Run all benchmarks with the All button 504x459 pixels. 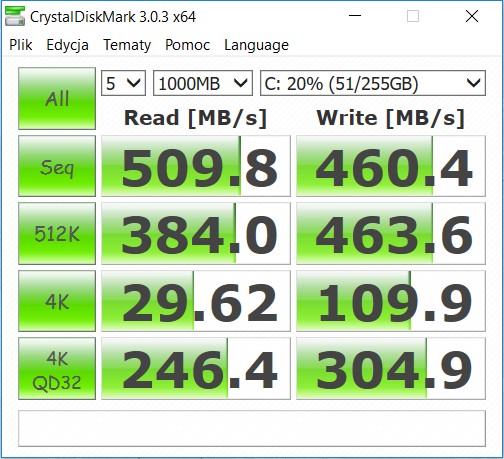[x=57, y=98]
